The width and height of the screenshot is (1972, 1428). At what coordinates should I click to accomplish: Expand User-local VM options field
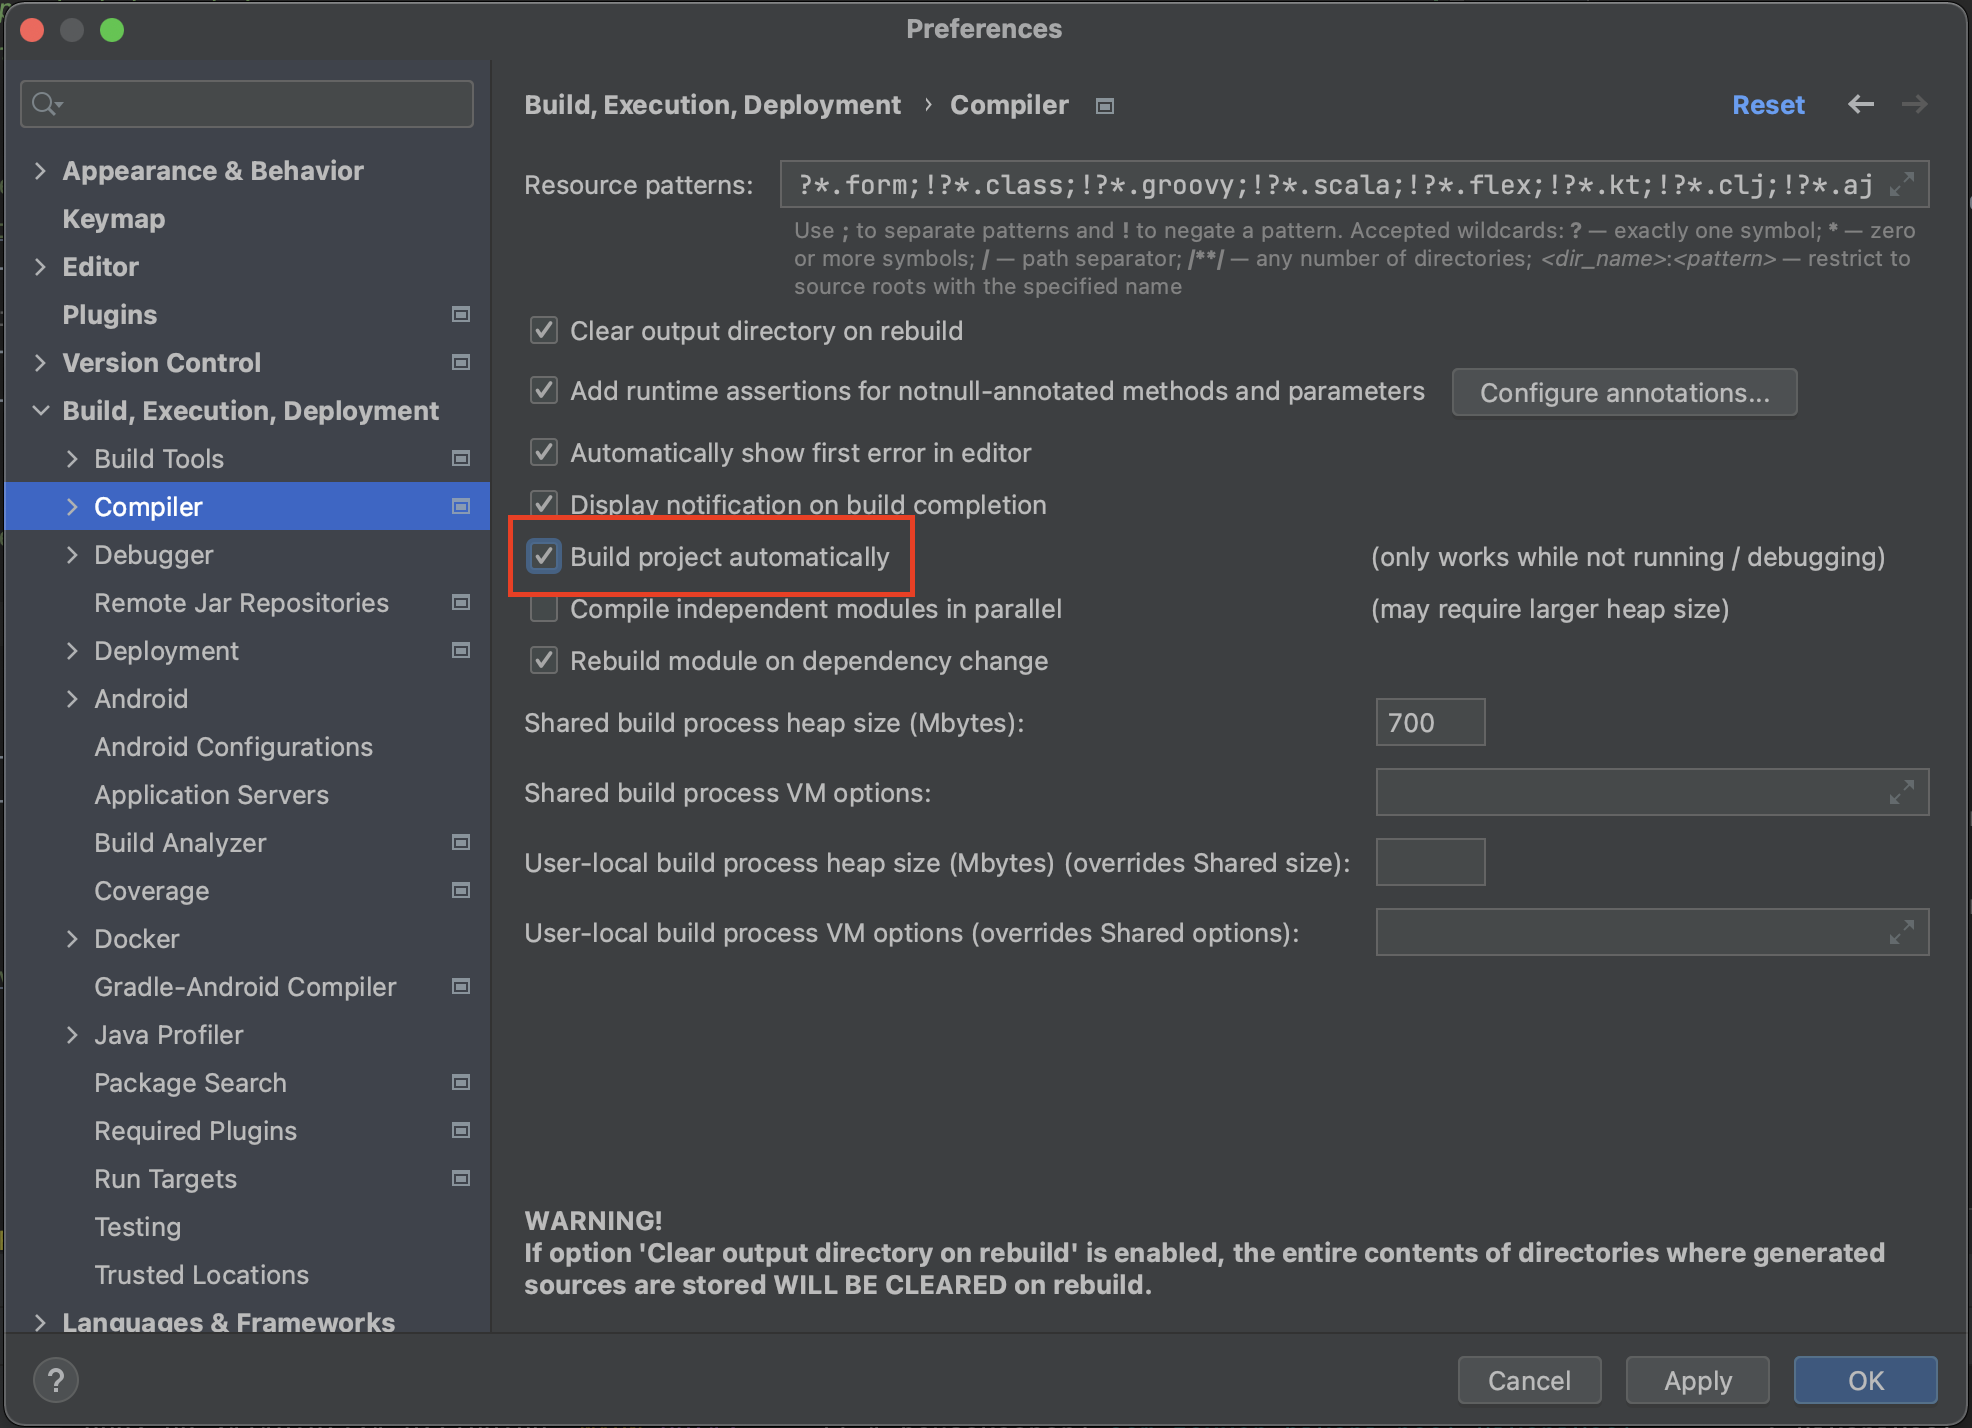click(1901, 933)
